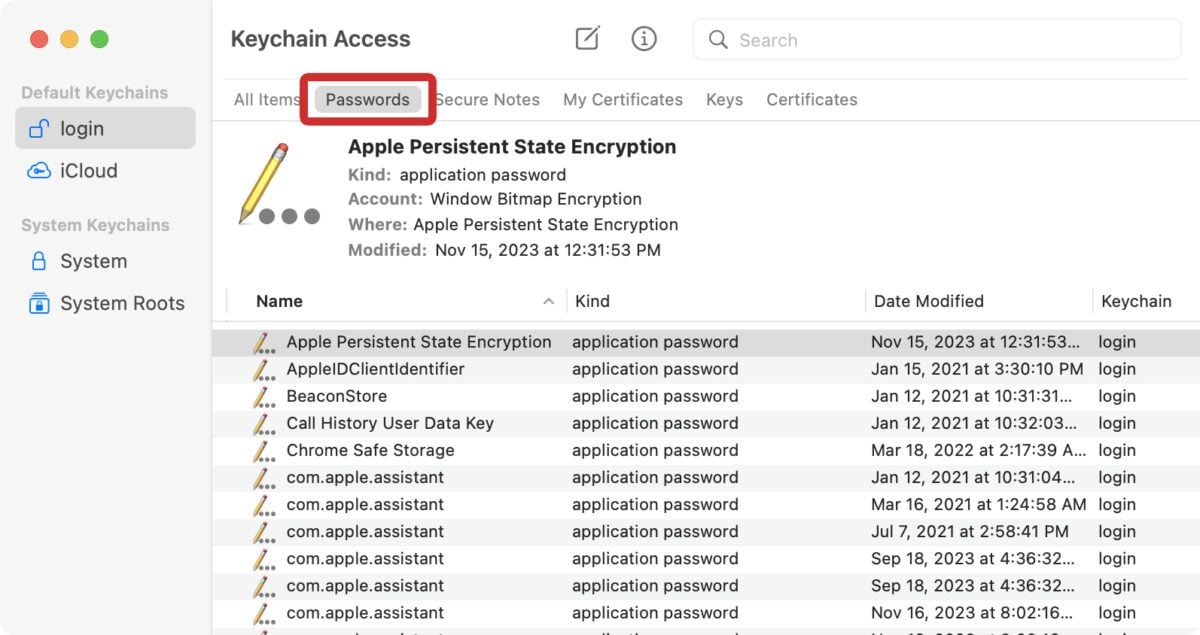Open the My Certificates tab
Image resolution: width=1200 pixels, height=635 pixels.
(x=622, y=100)
